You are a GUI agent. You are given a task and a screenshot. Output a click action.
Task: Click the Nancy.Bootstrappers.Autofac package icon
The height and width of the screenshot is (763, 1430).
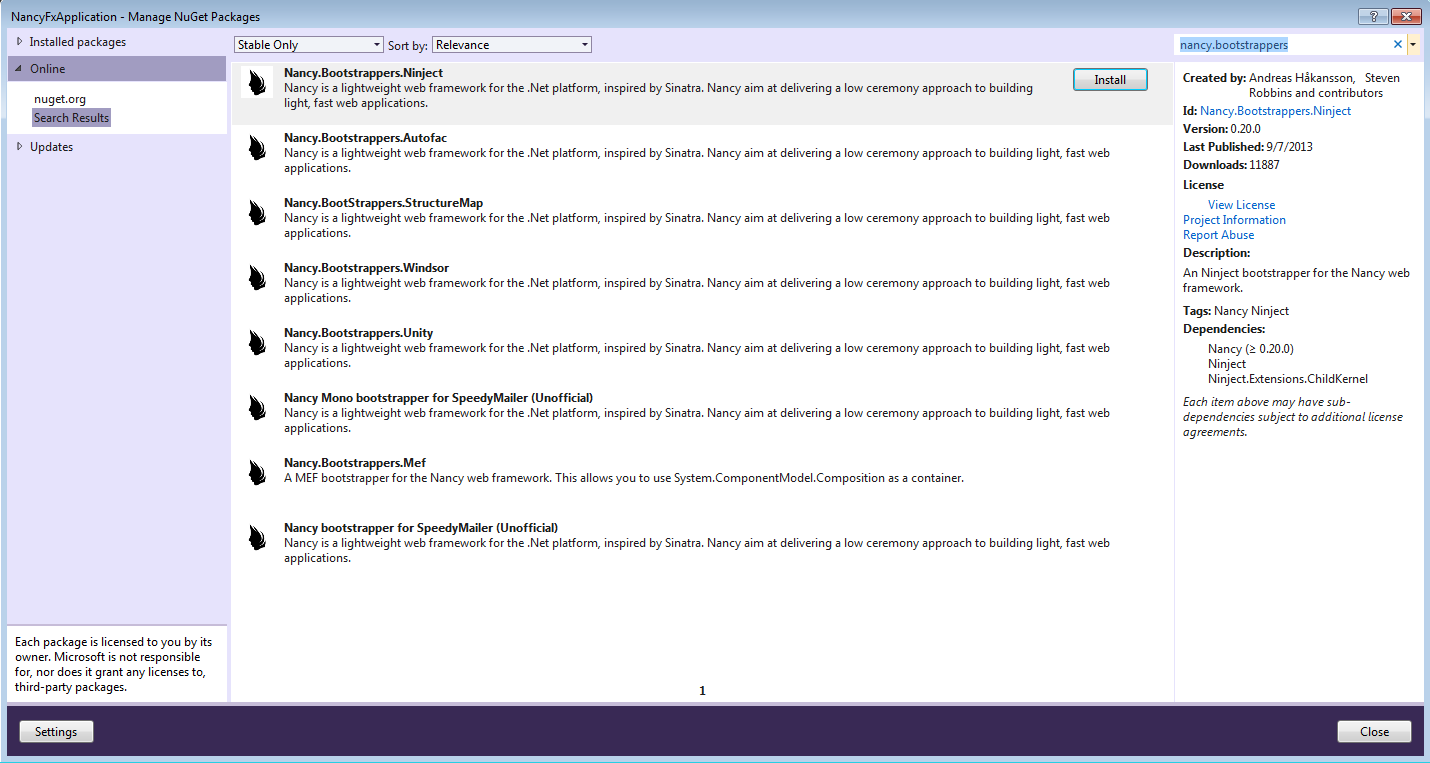point(257,147)
